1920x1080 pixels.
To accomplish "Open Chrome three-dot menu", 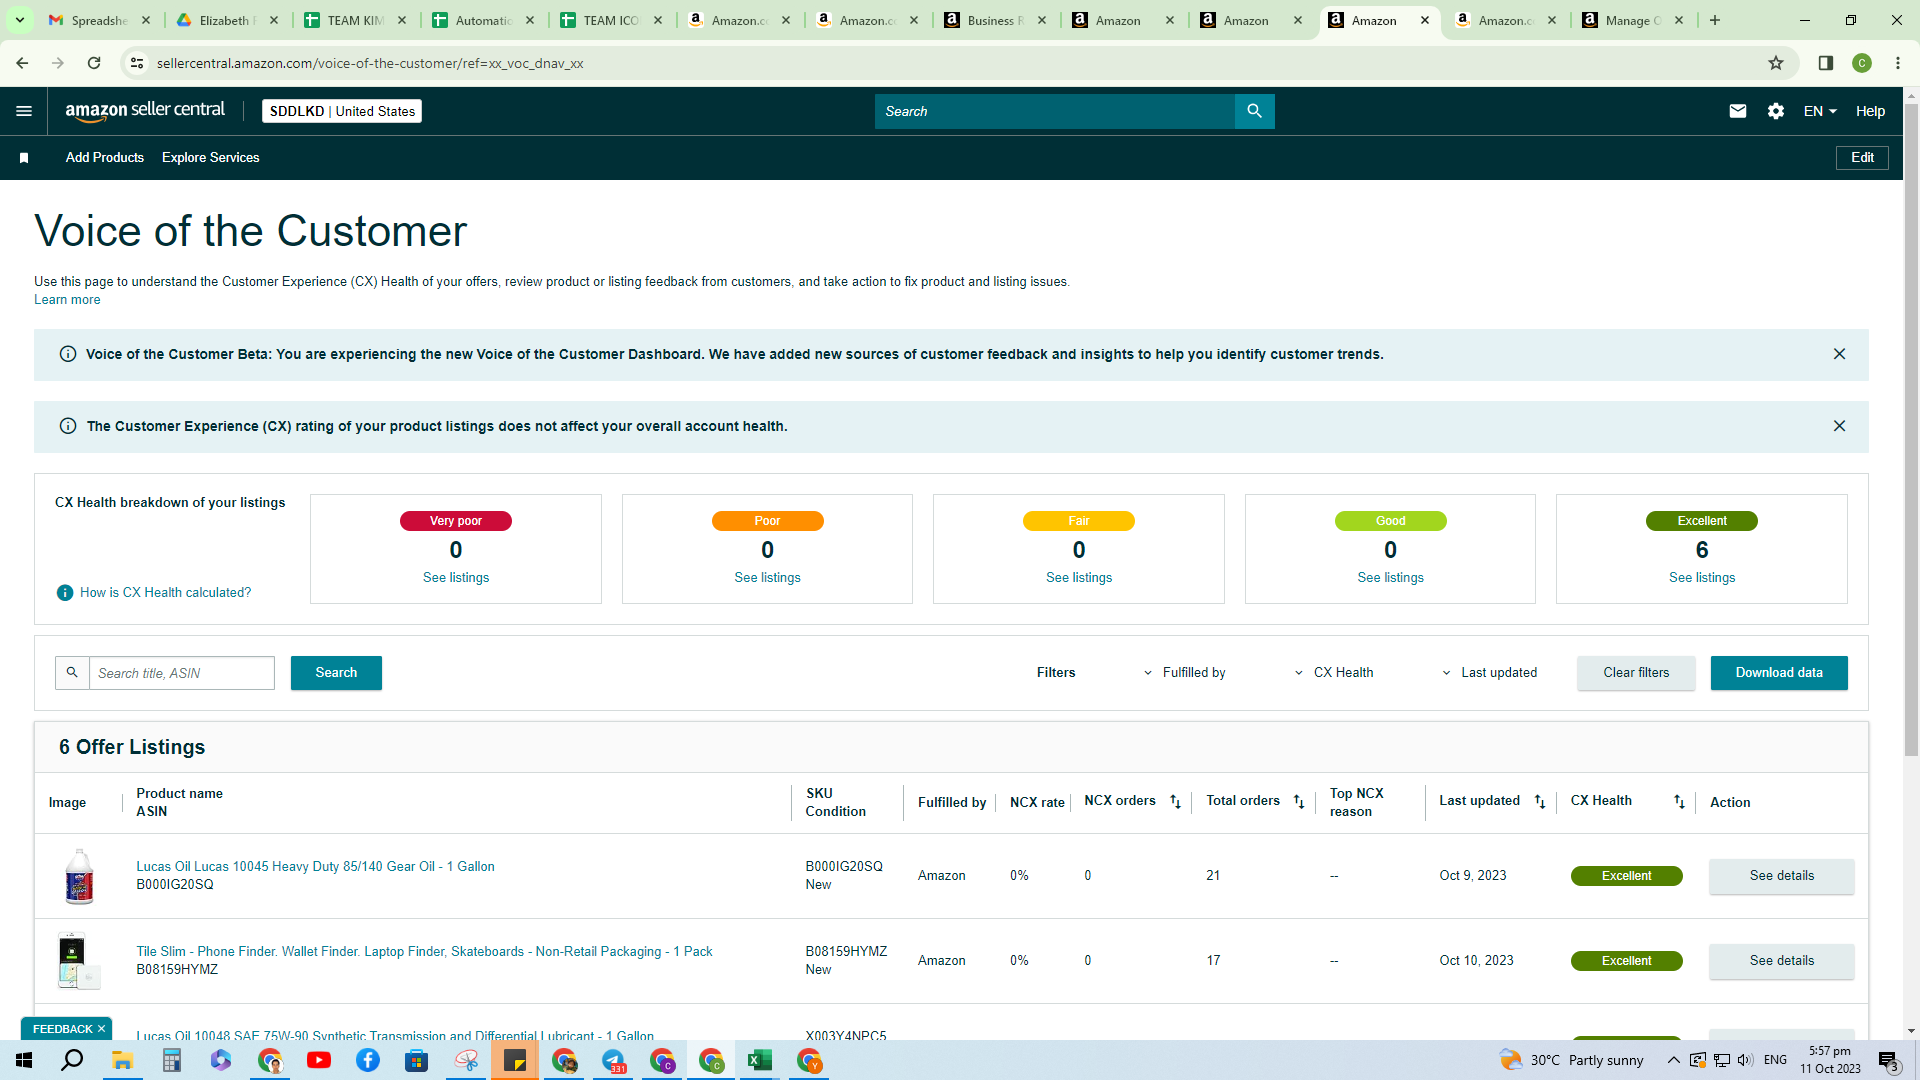I will 1898,63.
